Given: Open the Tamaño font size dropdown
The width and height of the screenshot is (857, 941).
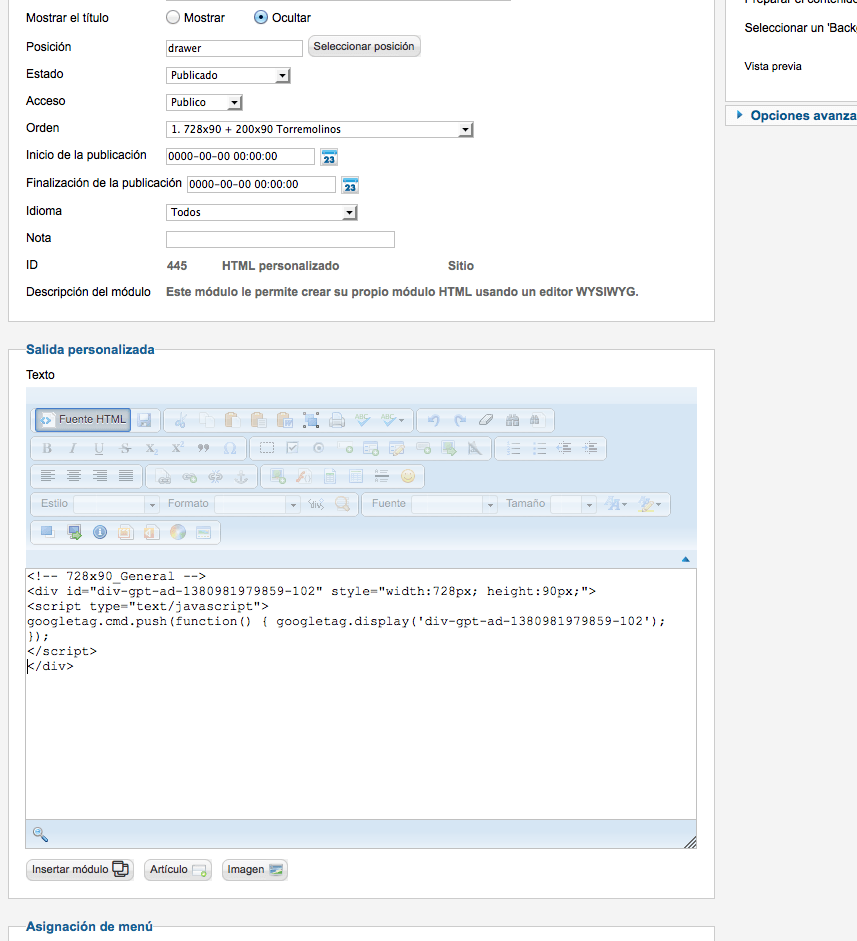Looking at the screenshot, I should (x=573, y=504).
